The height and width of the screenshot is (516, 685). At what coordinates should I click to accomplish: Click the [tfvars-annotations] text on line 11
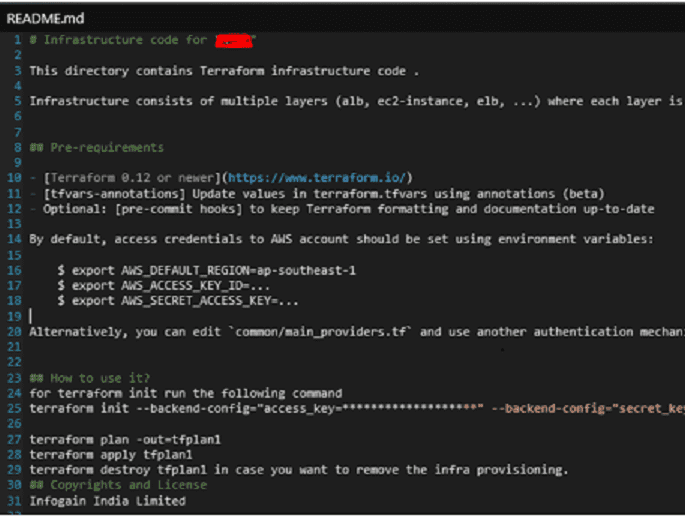[x=114, y=194]
